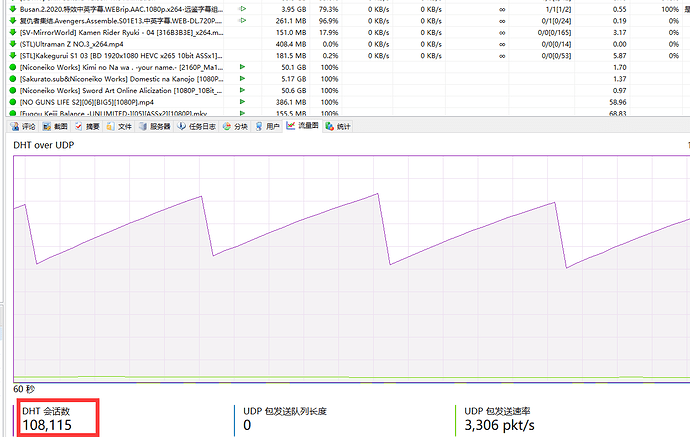690x437 pixels.
Task: Select the Sword Art Online Alicization task name
Action: pyautogui.click(x=121, y=90)
